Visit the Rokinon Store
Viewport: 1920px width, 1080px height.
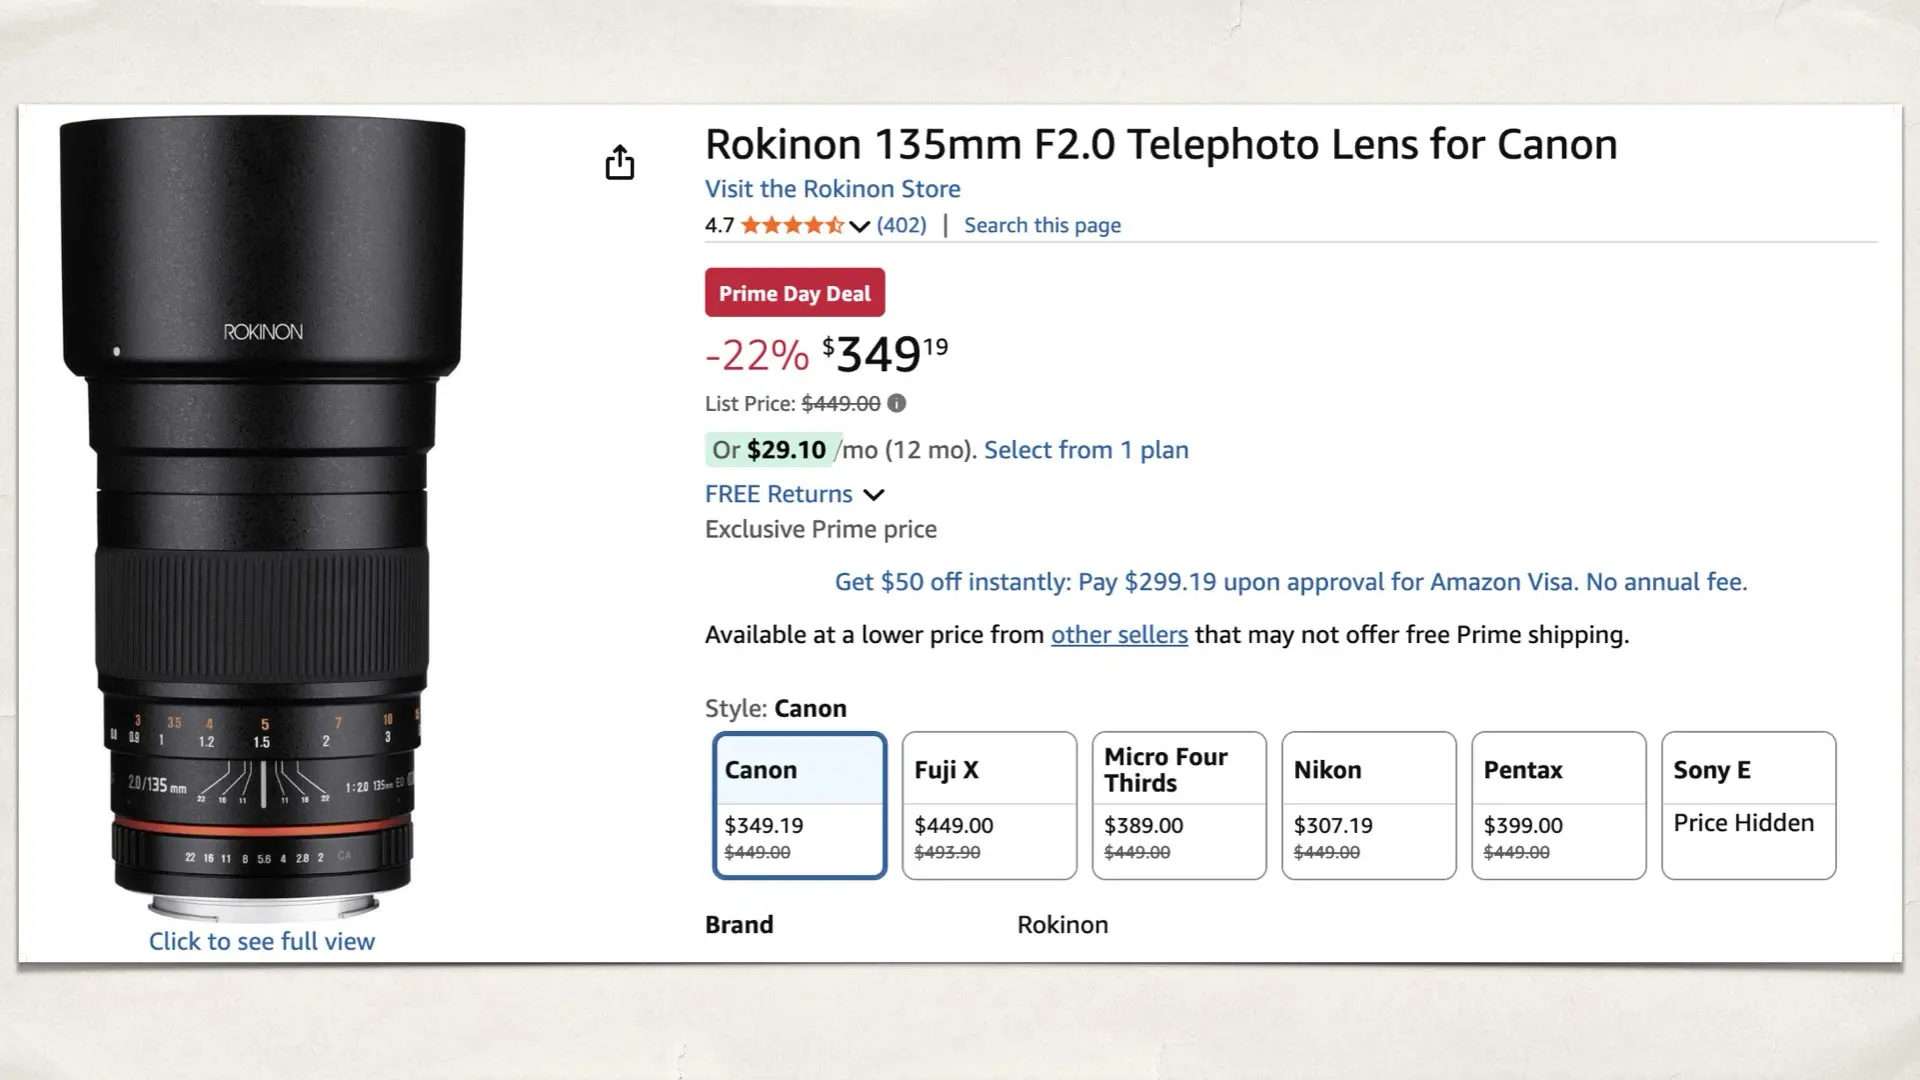[832, 189]
